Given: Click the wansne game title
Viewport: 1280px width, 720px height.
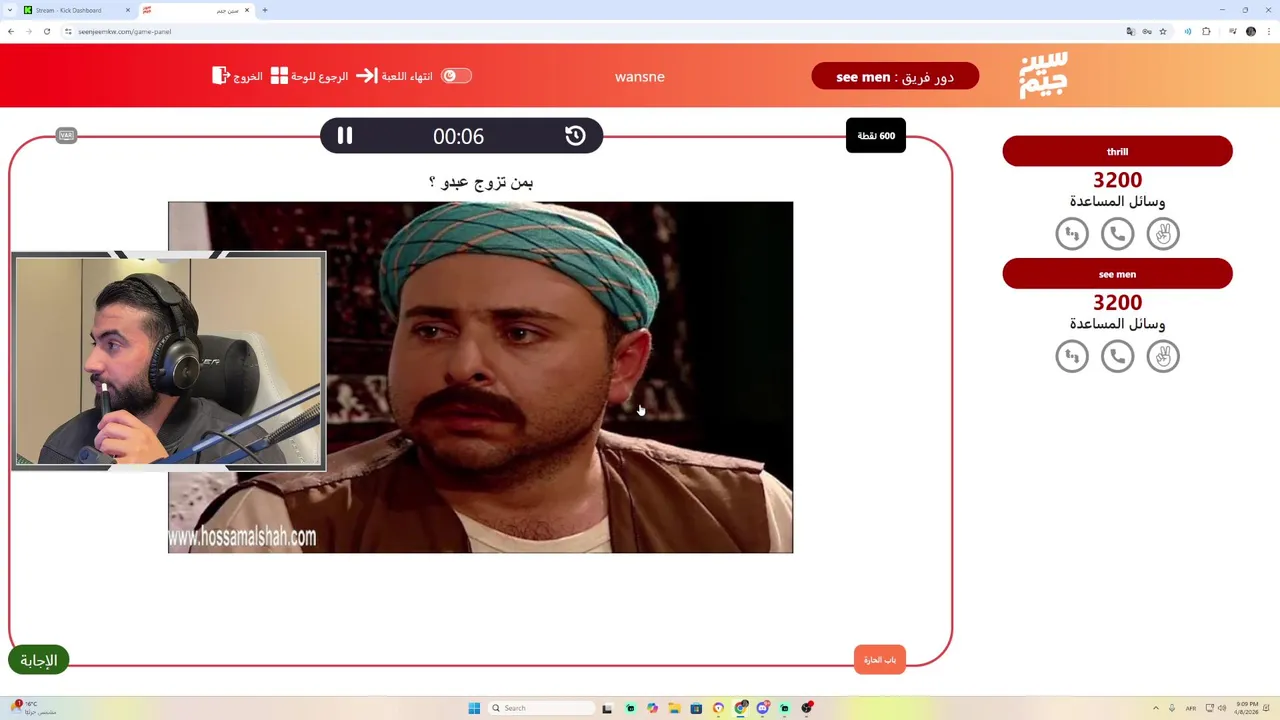Looking at the screenshot, I should coord(640,77).
